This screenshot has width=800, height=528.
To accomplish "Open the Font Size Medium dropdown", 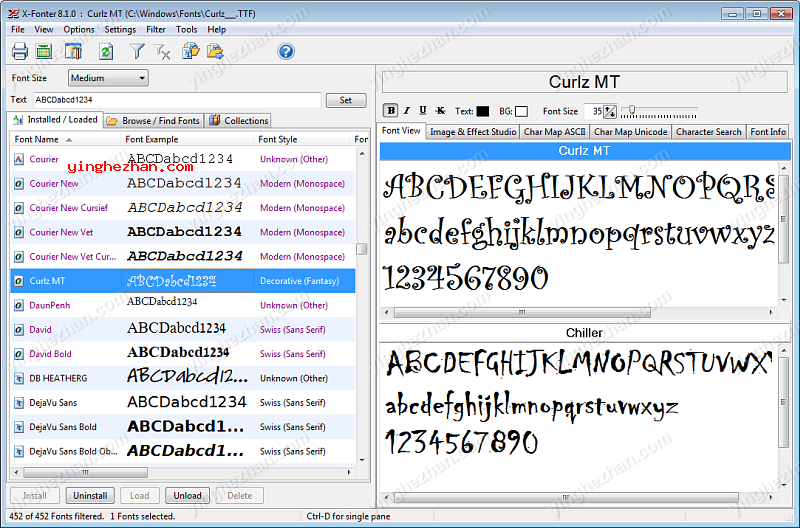I will pos(108,78).
